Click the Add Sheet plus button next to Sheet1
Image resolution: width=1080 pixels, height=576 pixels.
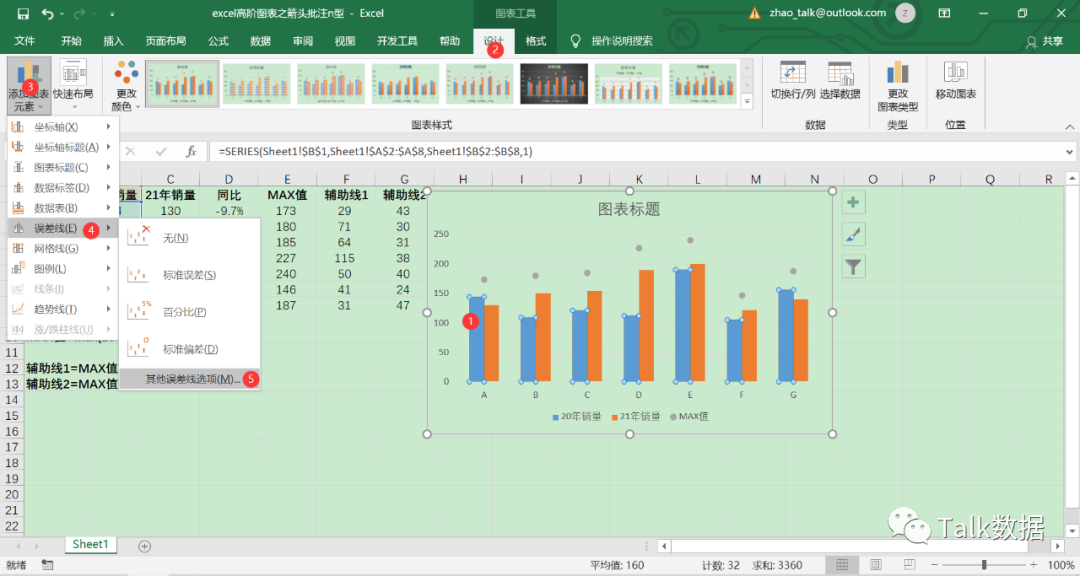click(146, 544)
